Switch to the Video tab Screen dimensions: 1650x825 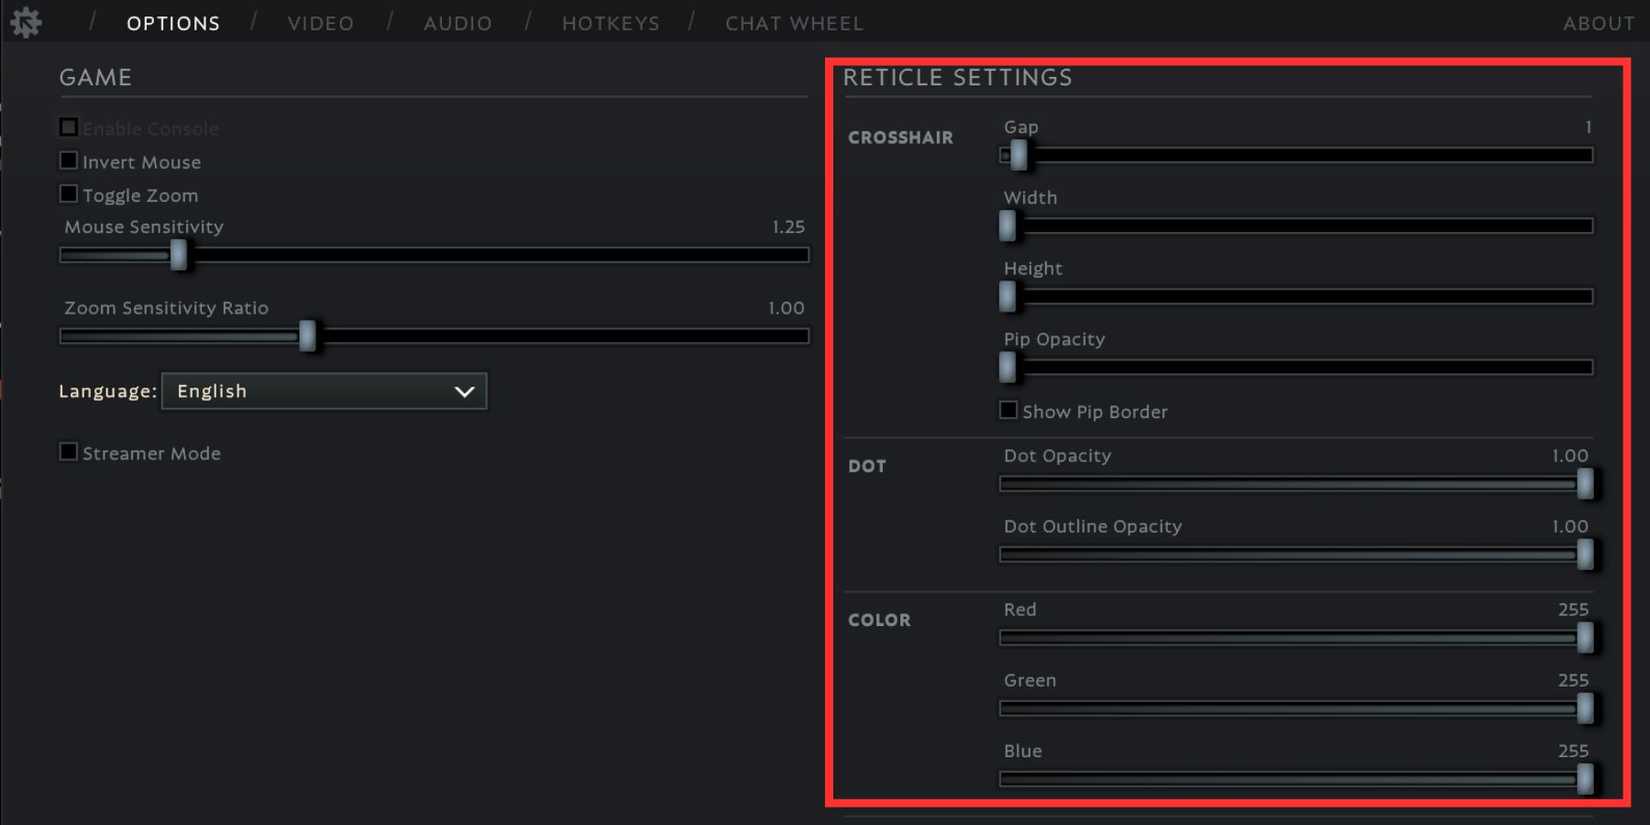pyautogui.click(x=321, y=23)
